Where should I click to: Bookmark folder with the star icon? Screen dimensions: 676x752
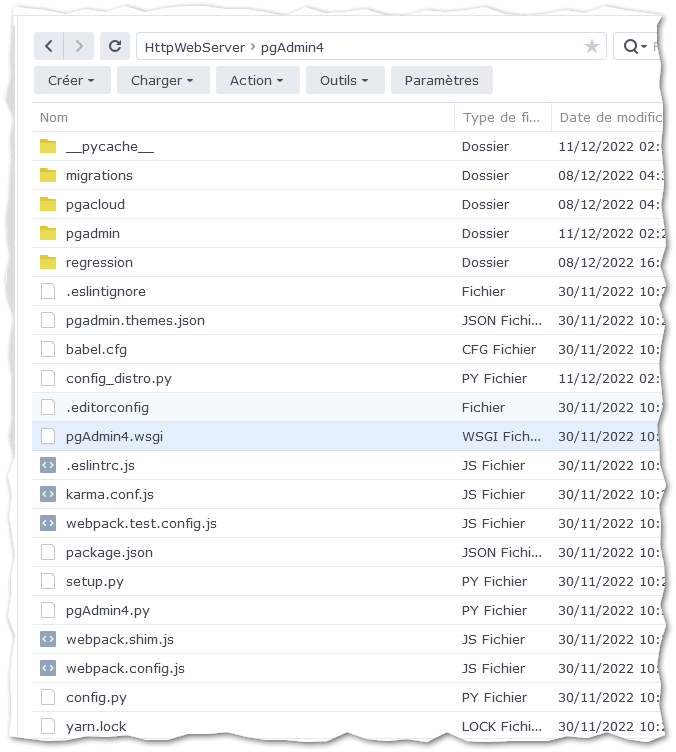click(x=592, y=47)
